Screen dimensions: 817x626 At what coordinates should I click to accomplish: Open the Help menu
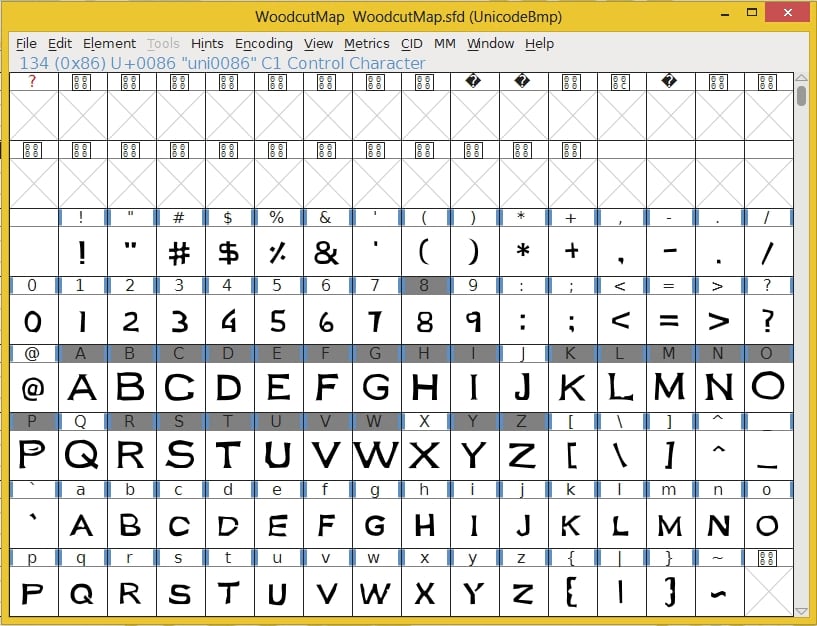pyautogui.click(x=539, y=44)
